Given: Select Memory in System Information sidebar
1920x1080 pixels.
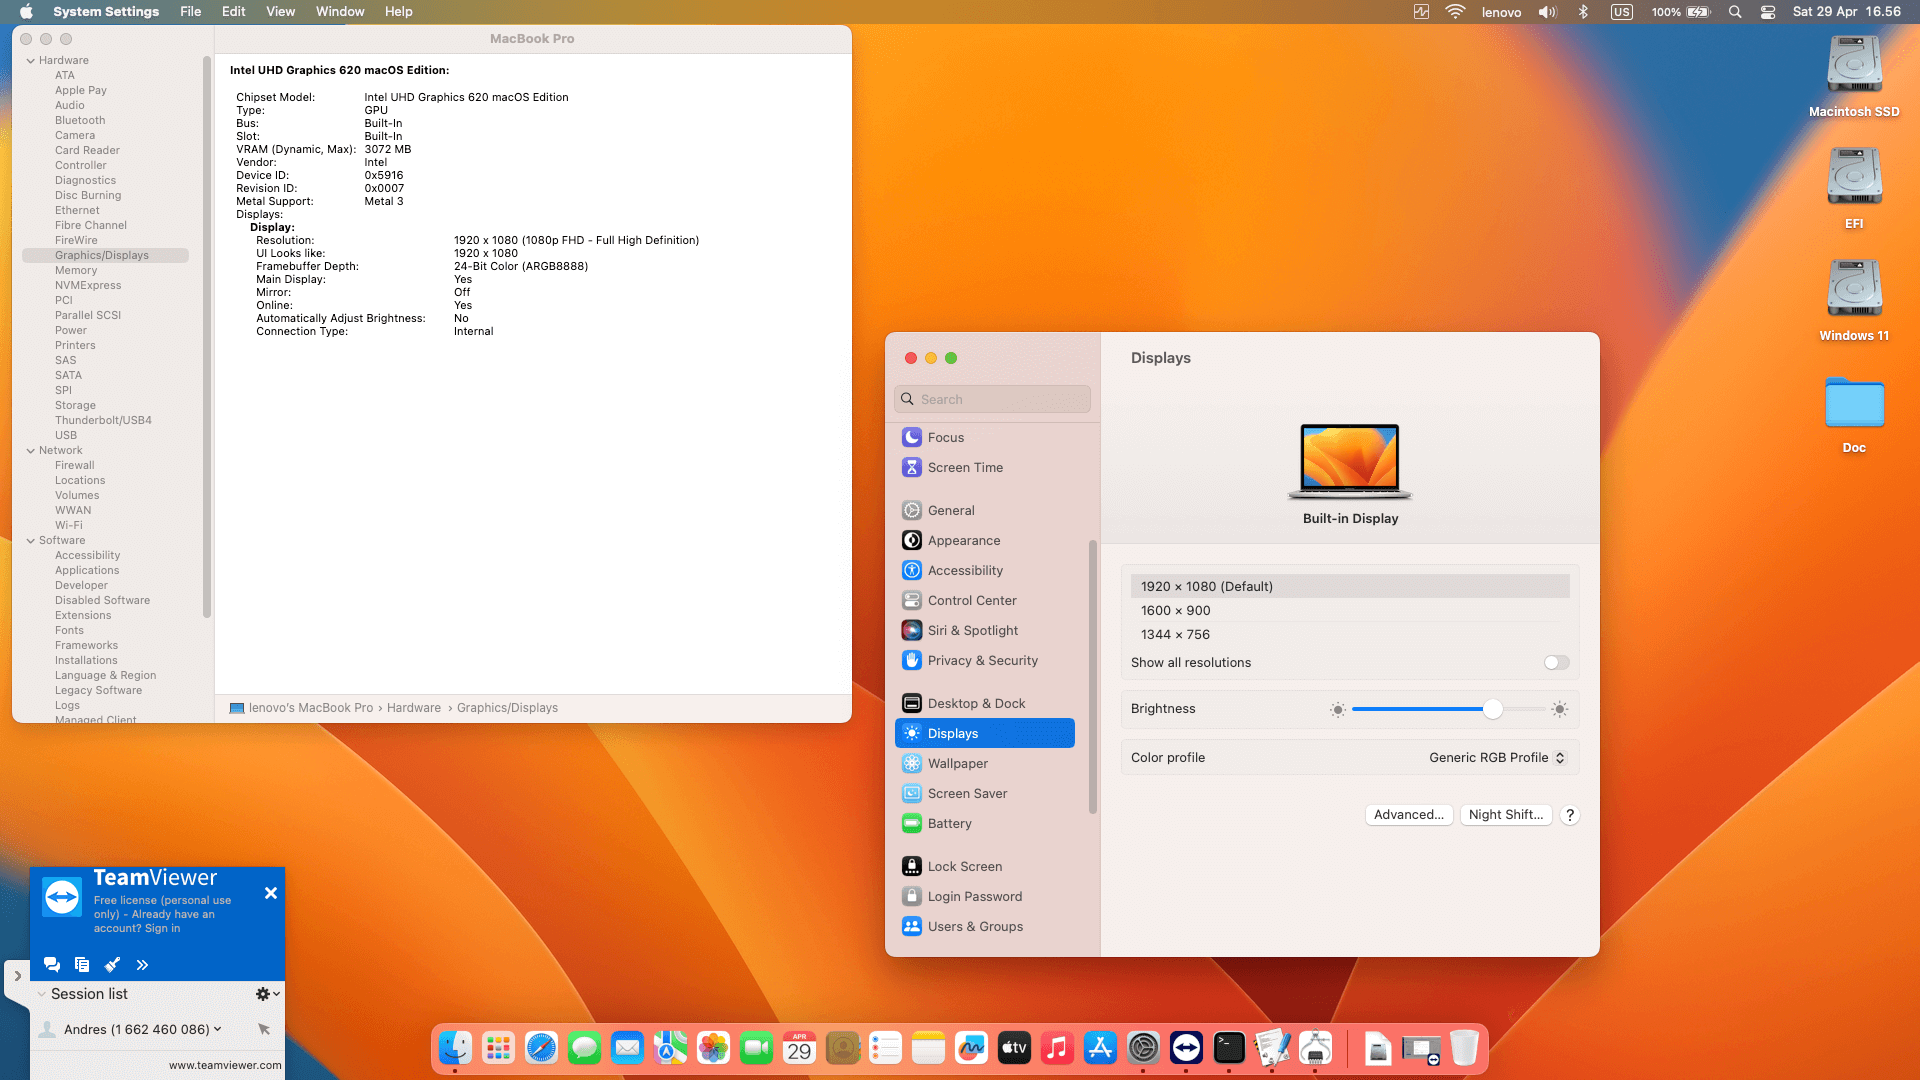Looking at the screenshot, I should [x=76, y=270].
